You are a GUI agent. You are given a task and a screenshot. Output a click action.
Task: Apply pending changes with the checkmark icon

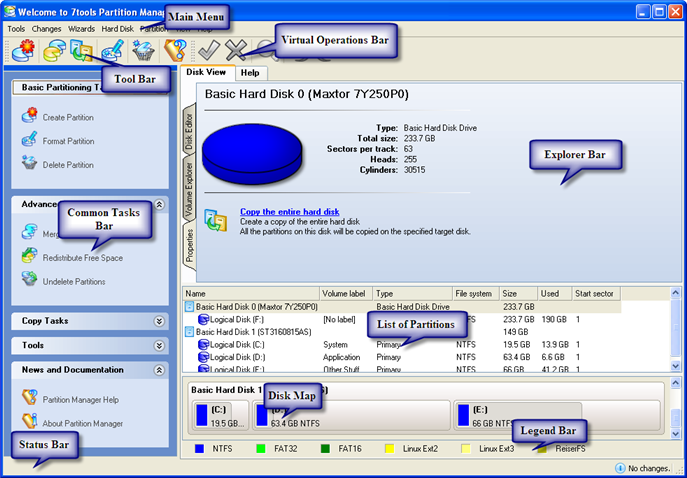pyautogui.click(x=208, y=50)
